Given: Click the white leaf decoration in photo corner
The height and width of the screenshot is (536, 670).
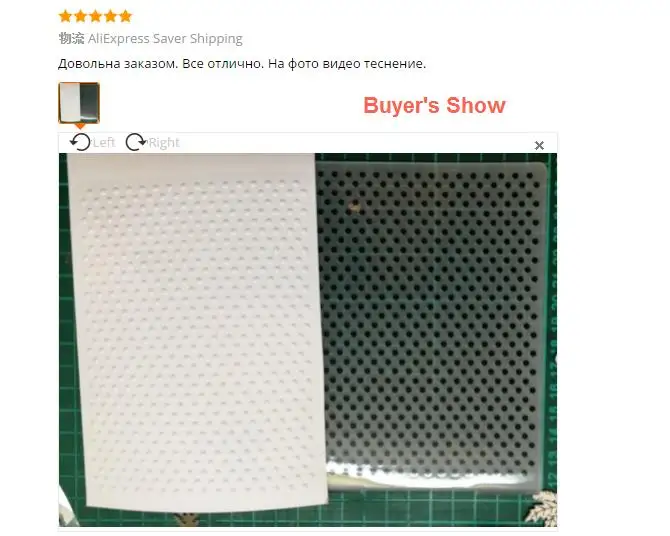Looking at the screenshot, I should (541, 508).
